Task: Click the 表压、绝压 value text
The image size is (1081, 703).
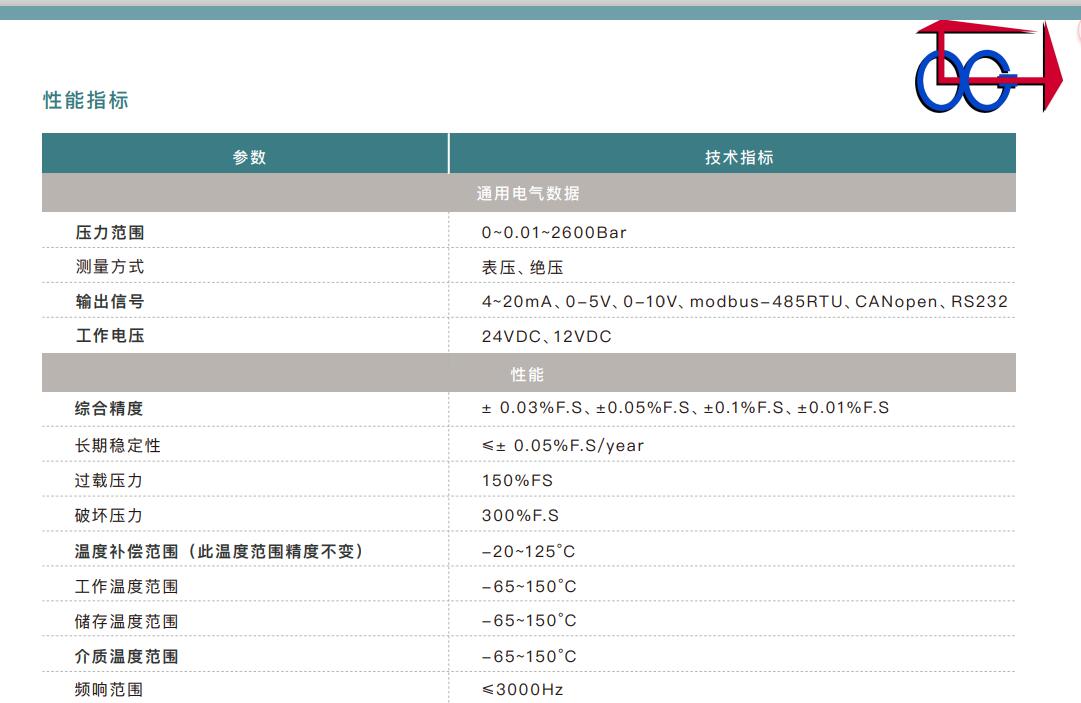Action: point(523,267)
